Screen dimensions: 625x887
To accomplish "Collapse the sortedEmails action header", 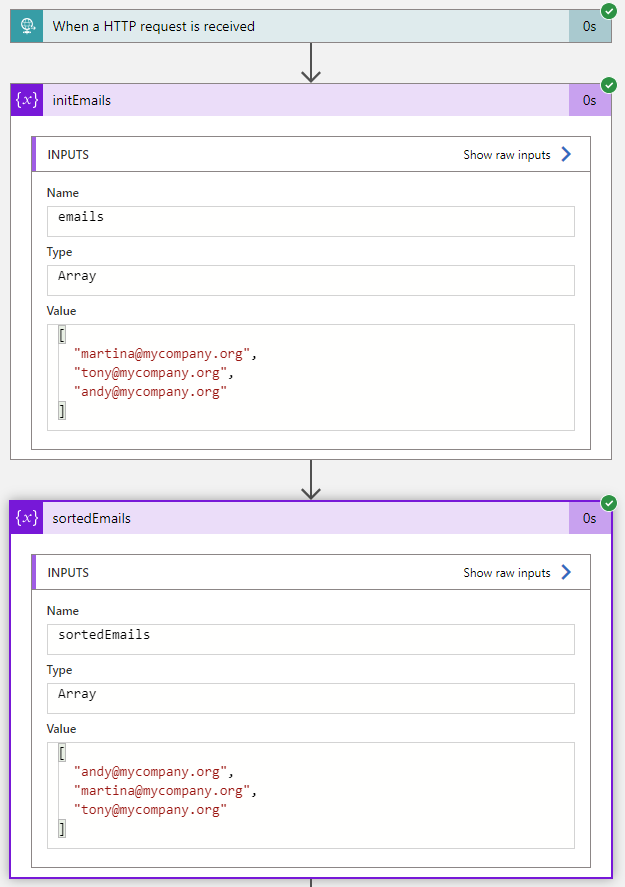I will click(x=300, y=518).
